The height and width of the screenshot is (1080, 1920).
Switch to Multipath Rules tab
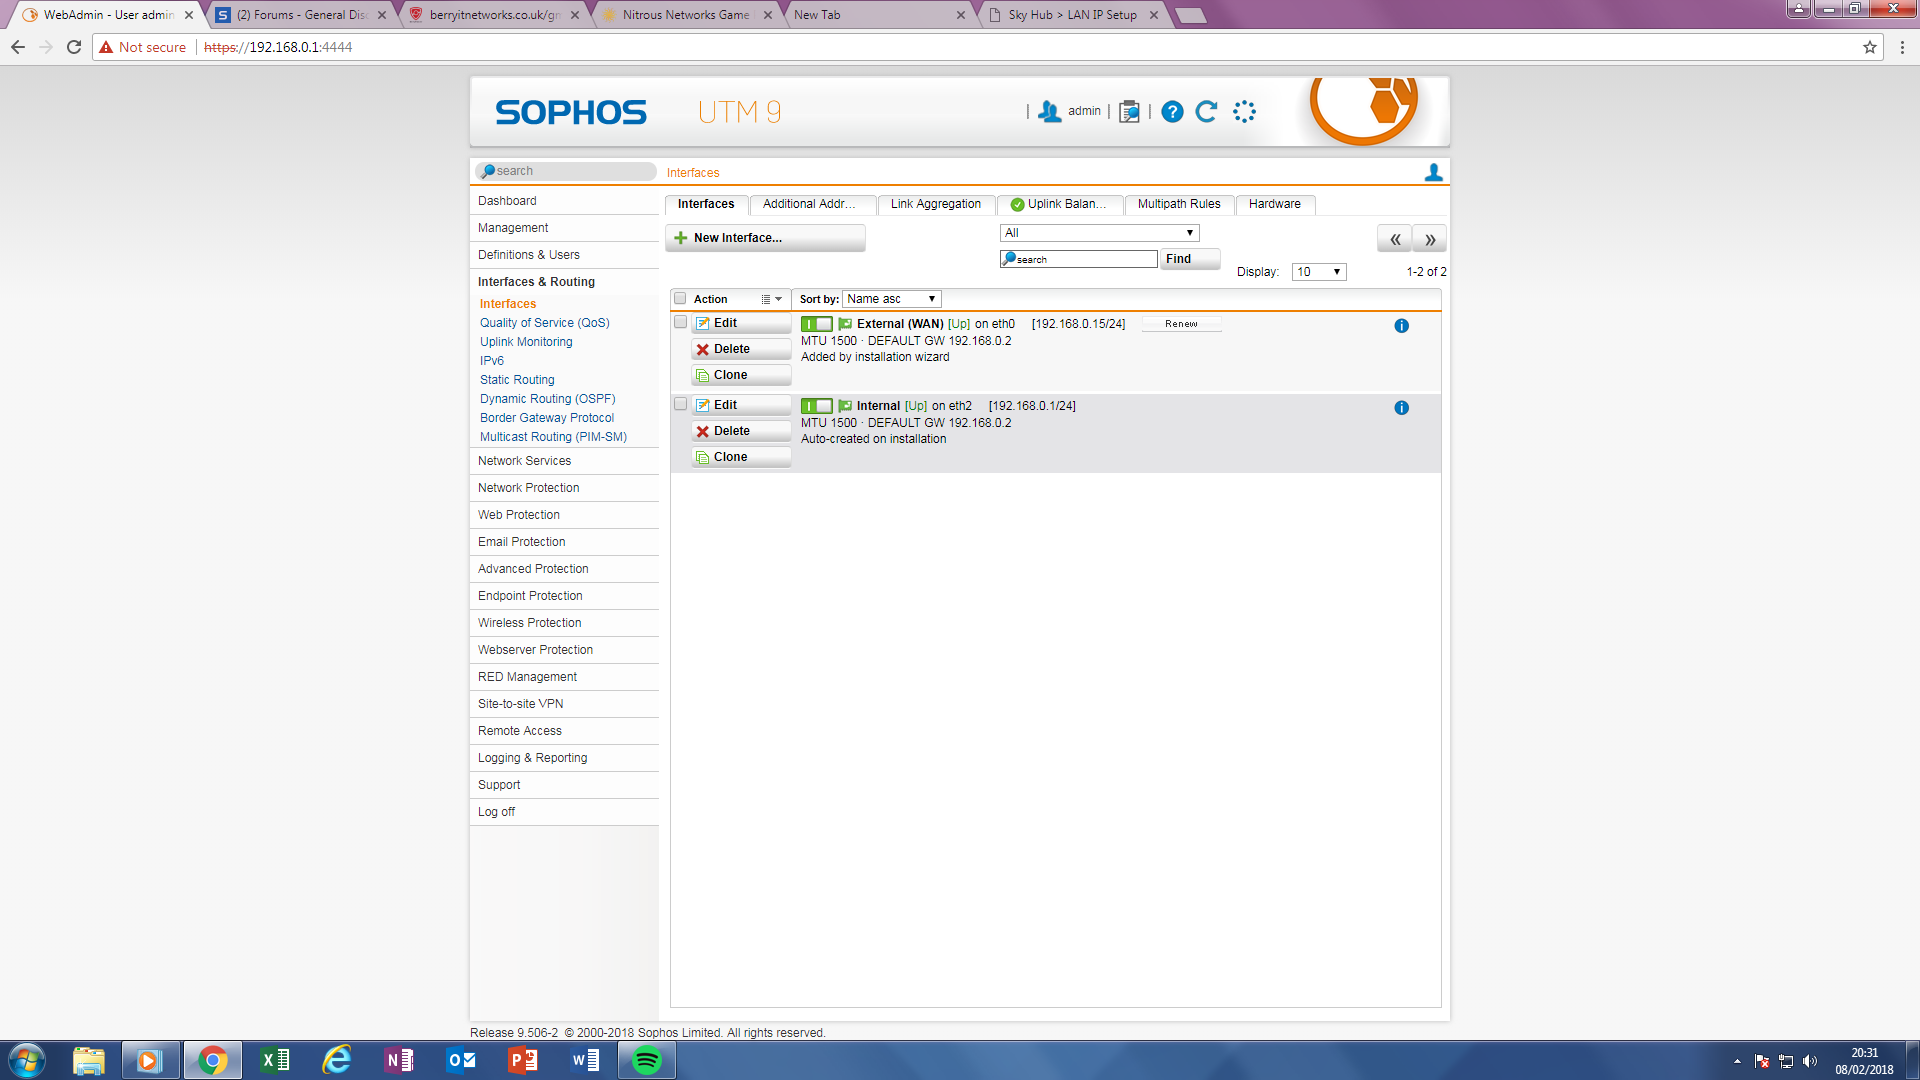(x=1179, y=204)
